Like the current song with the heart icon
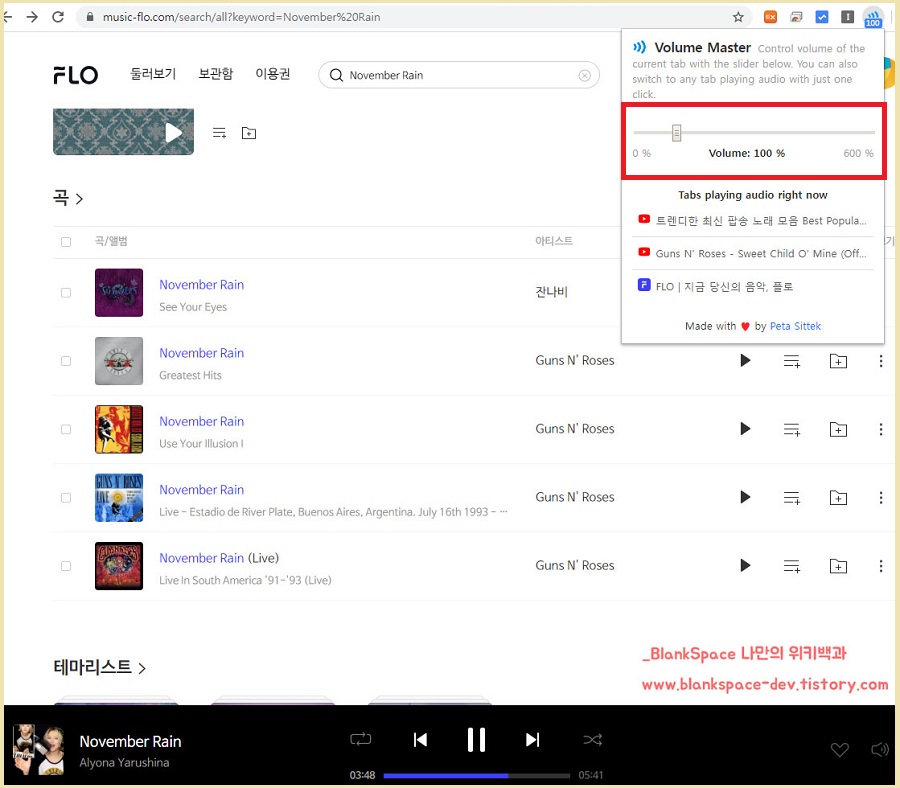The image size is (900, 788). [839, 749]
